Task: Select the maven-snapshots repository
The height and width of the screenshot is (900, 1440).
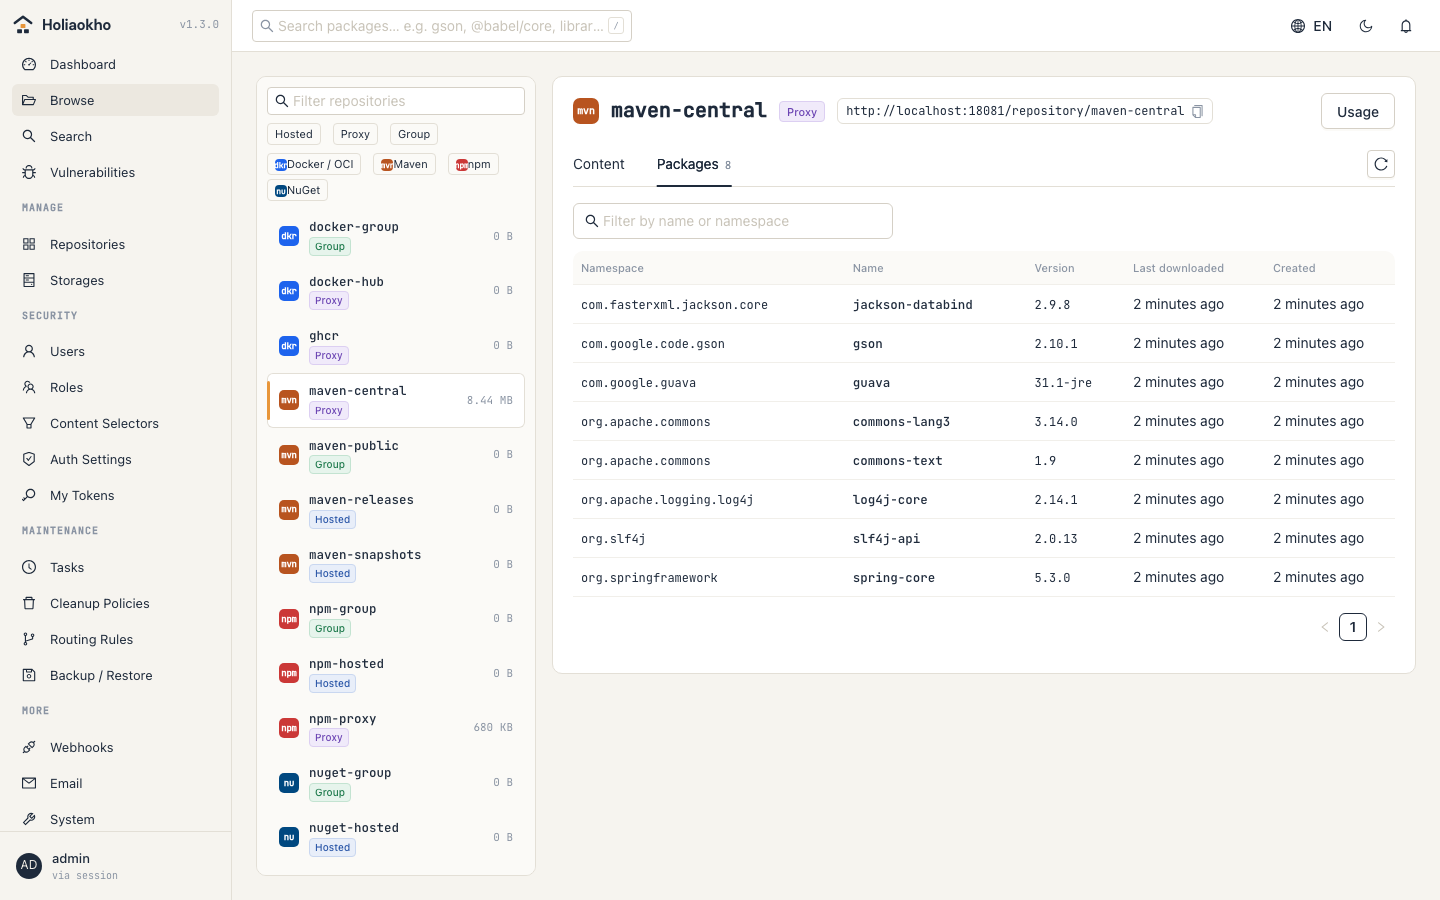Action: click(396, 564)
